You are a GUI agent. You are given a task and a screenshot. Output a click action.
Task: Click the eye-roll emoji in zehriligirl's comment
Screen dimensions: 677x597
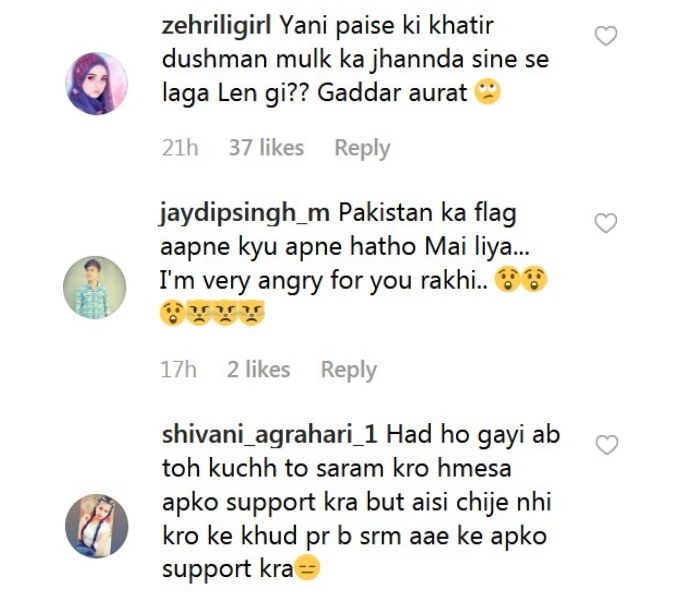(487, 92)
